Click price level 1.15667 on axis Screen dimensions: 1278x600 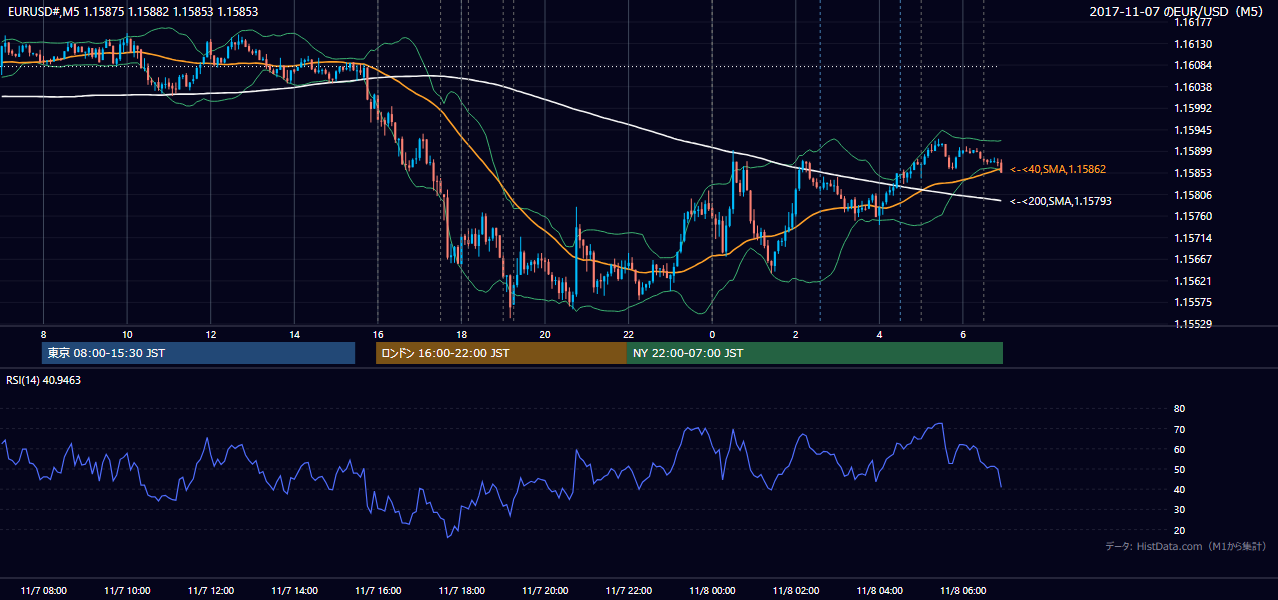tap(1193, 259)
